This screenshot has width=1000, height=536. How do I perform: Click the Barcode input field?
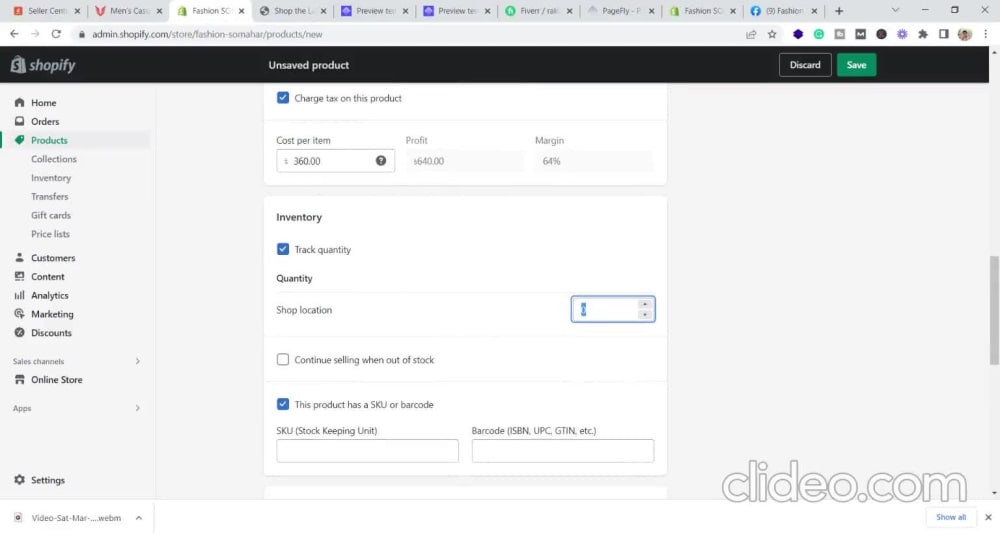pyautogui.click(x=563, y=451)
